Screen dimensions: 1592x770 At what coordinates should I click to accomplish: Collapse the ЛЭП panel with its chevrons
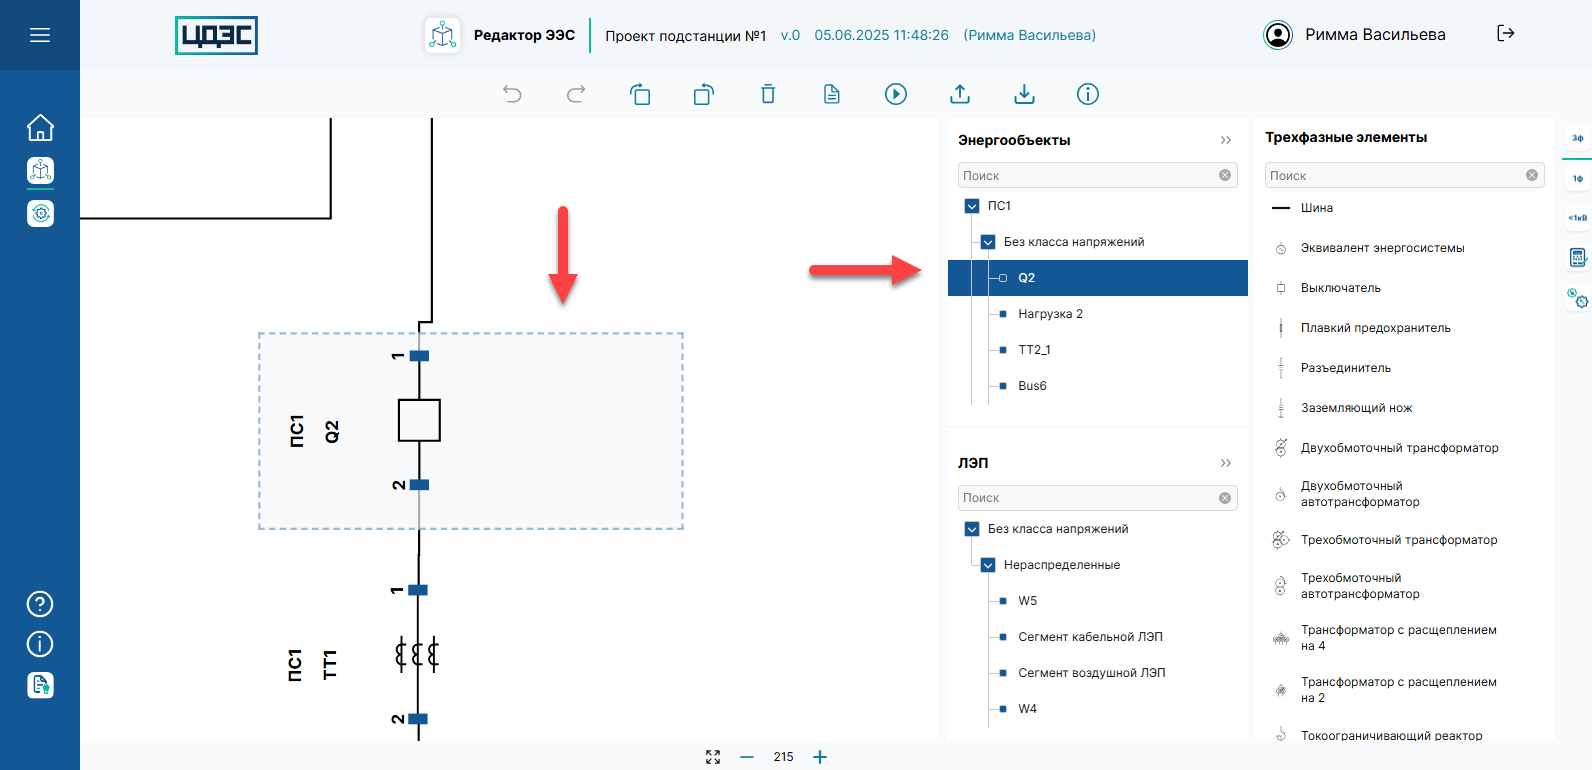coord(1225,463)
